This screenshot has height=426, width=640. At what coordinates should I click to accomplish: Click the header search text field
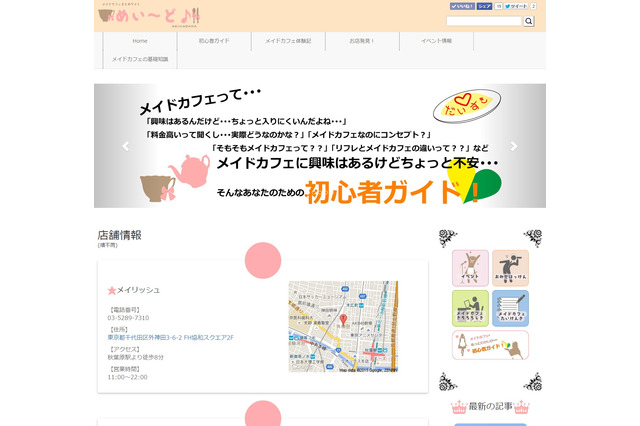pos(484,21)
